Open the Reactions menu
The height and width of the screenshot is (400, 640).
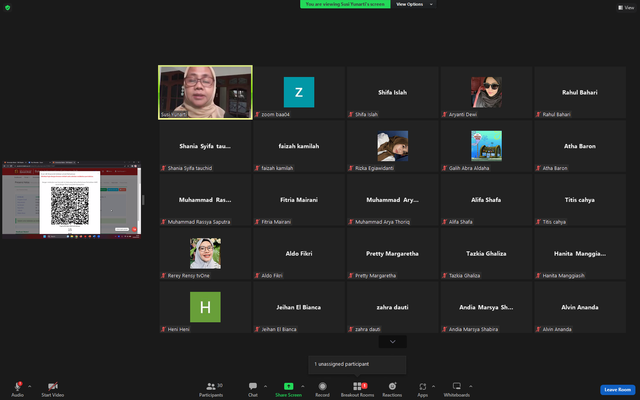[x=392, y=389]
